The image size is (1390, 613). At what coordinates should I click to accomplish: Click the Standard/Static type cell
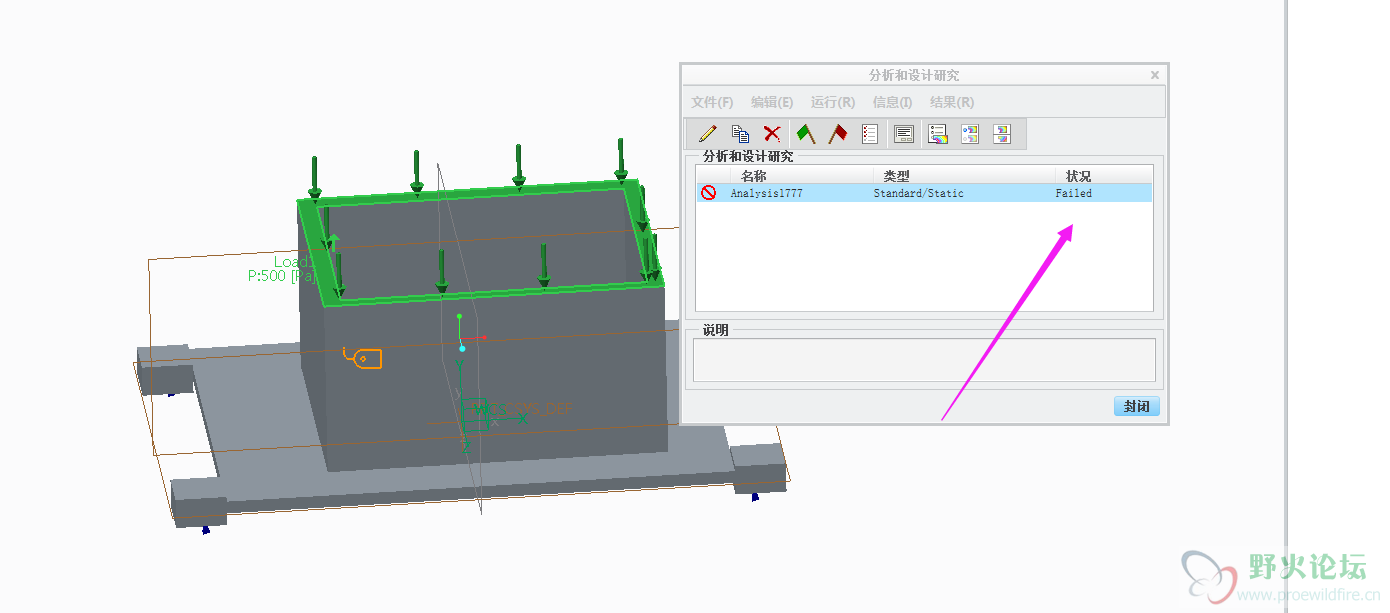click(x=918, y=193)
